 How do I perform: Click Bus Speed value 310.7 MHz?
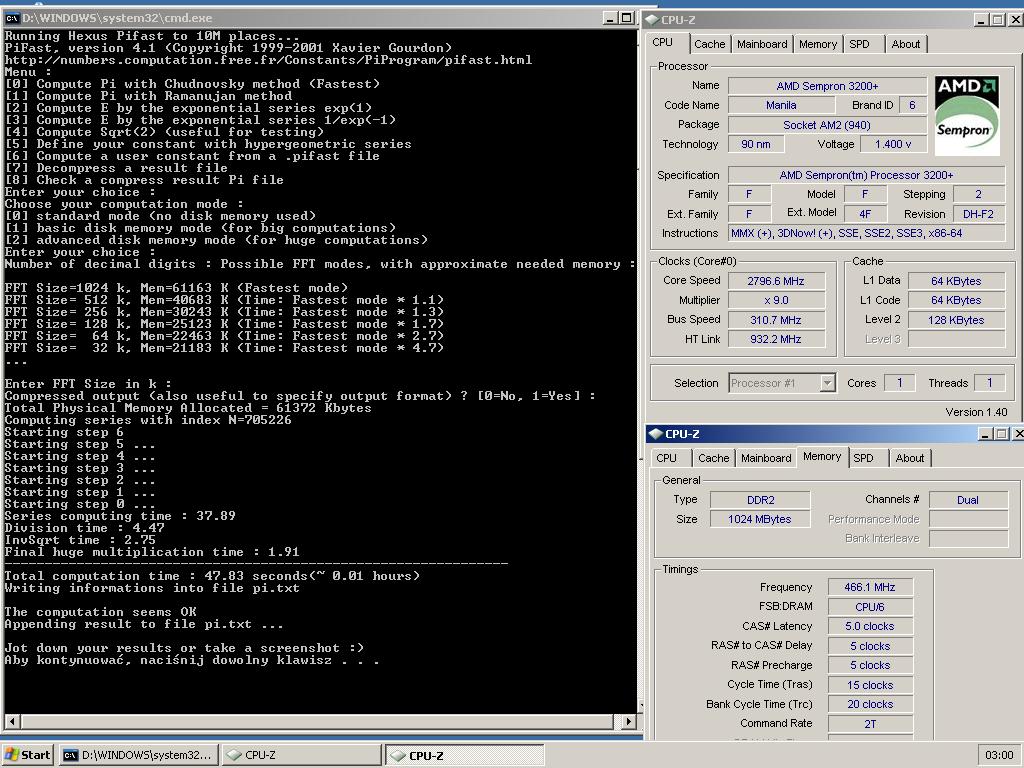[x=776, y=320]
